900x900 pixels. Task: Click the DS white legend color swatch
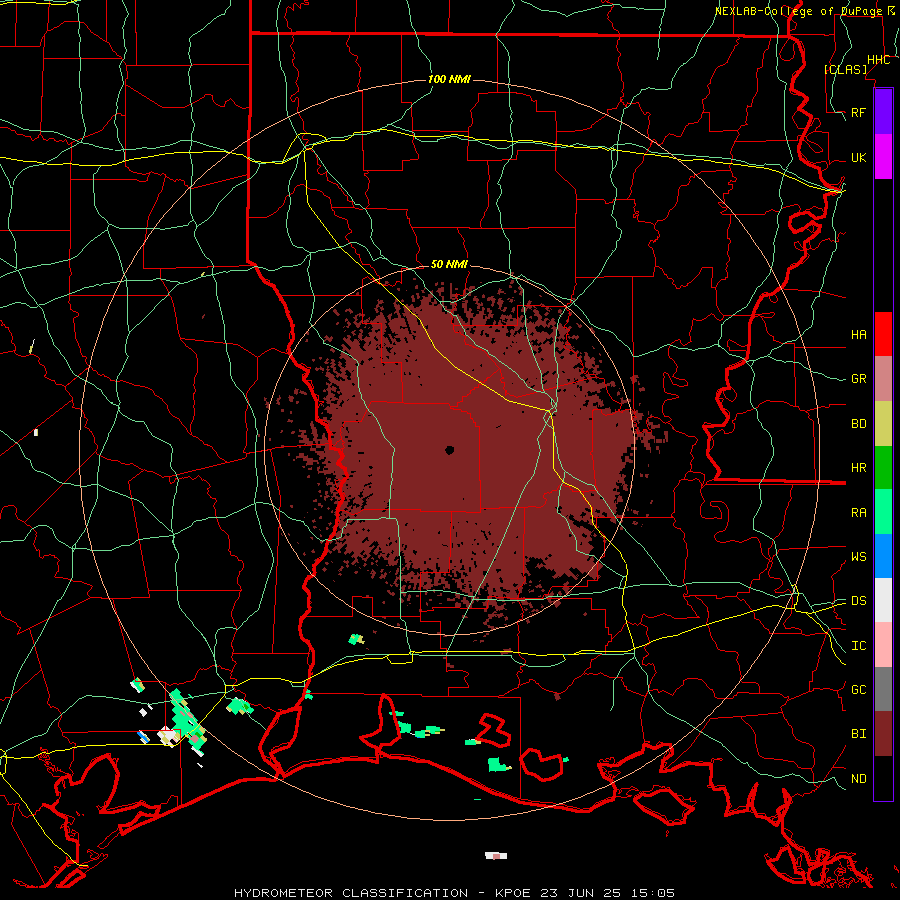point(883,600)
